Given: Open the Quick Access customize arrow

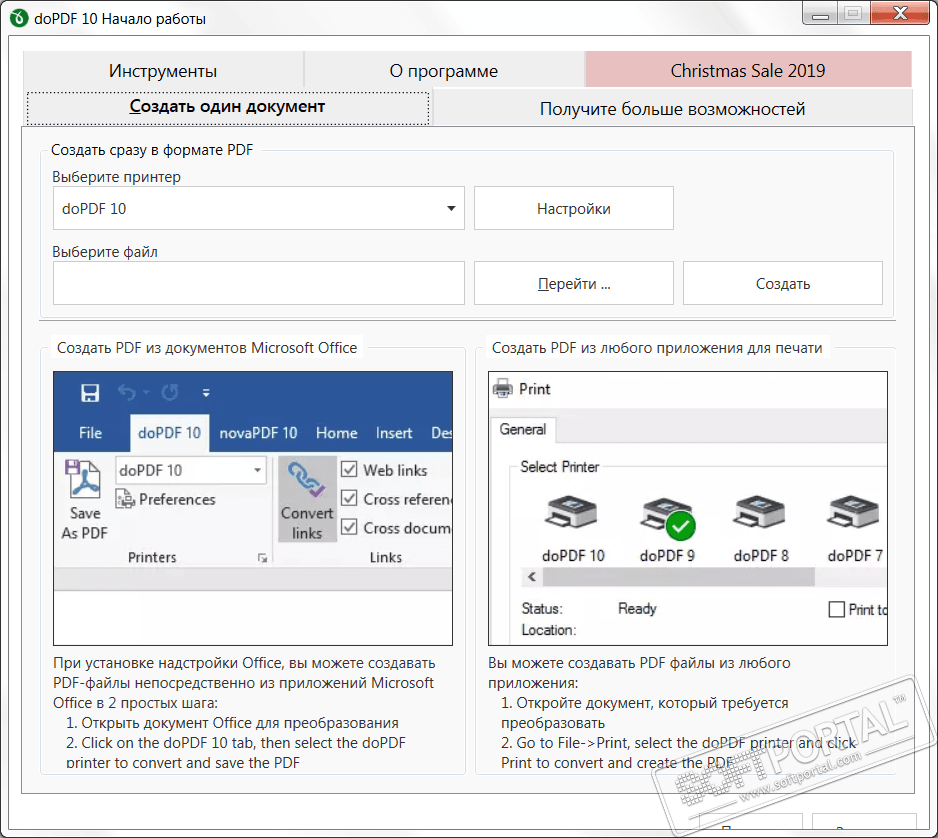Looking at the screenshot, I should coord(206,393).
